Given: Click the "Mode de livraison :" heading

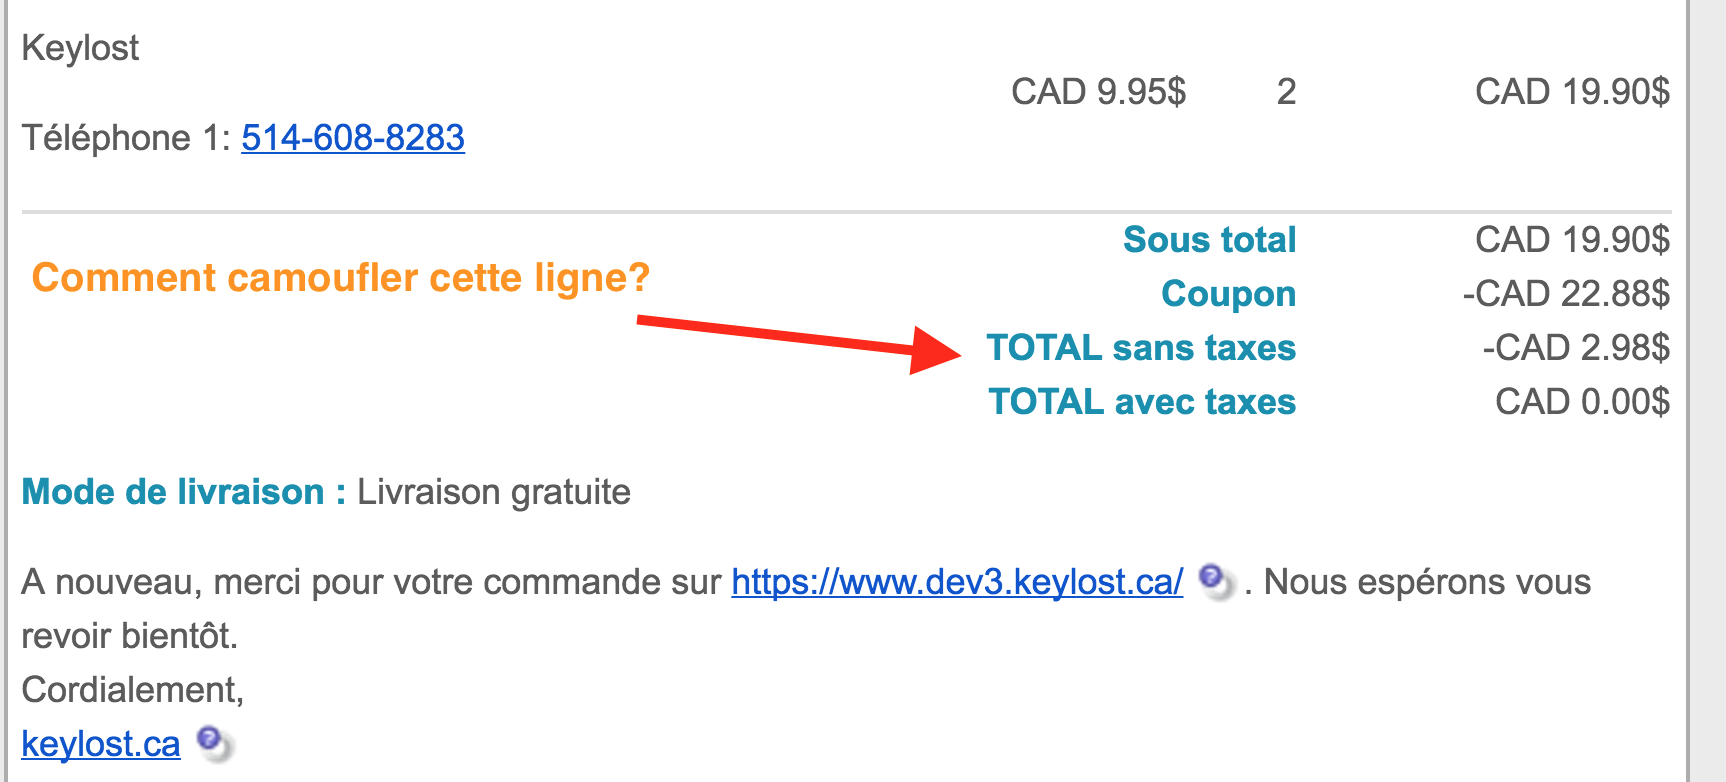Looking at the screenshot, I should (184, 492).
